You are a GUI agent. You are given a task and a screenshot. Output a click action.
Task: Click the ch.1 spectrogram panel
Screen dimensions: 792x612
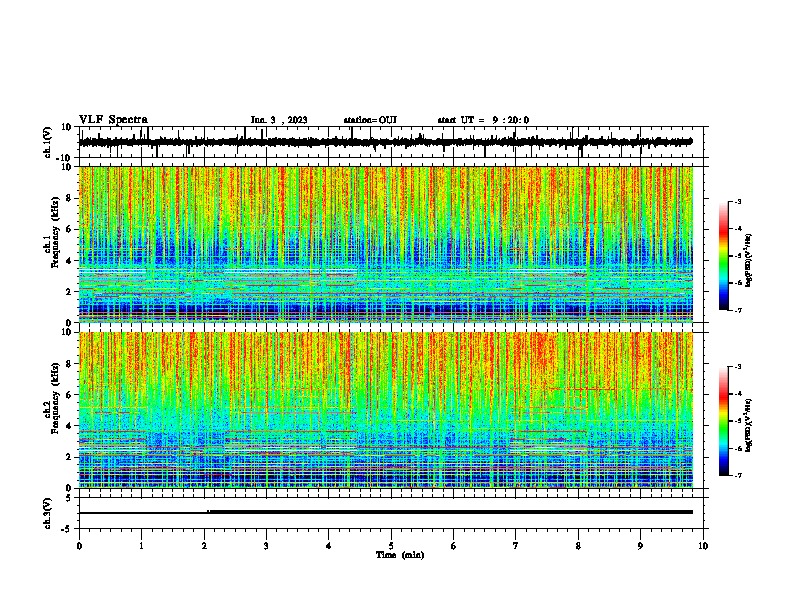(x=386, y=244)
